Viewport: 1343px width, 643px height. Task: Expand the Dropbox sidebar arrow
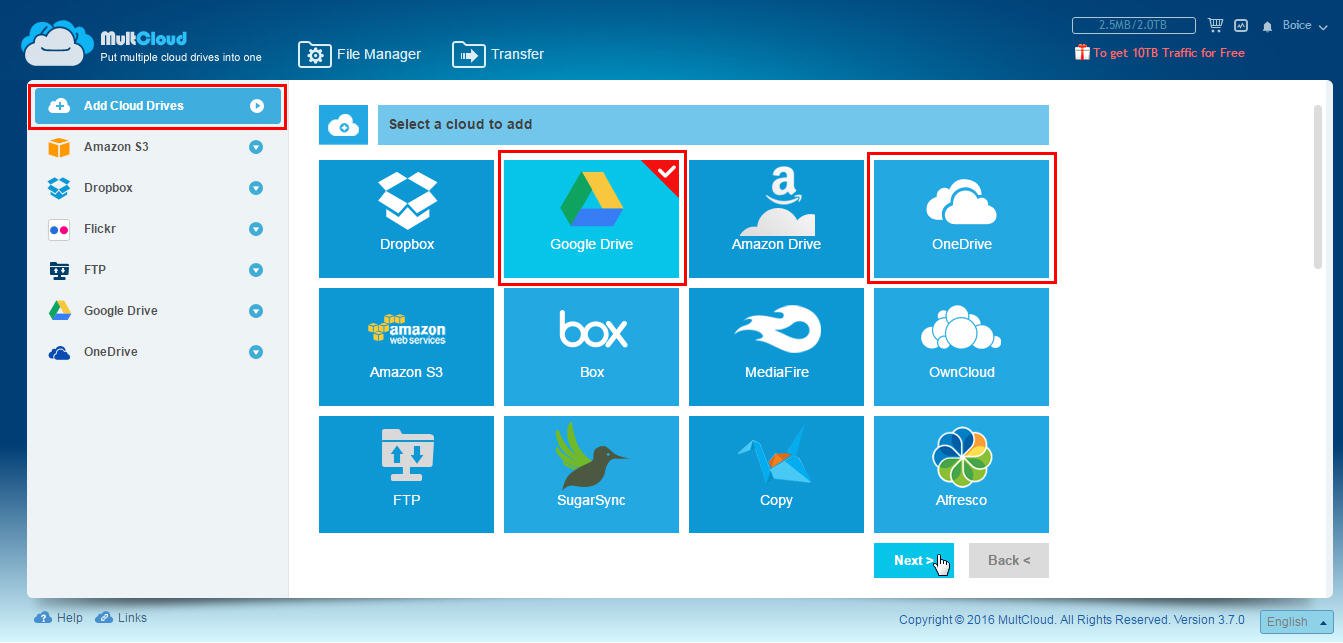pyautogui.click(x=256, y=188)
